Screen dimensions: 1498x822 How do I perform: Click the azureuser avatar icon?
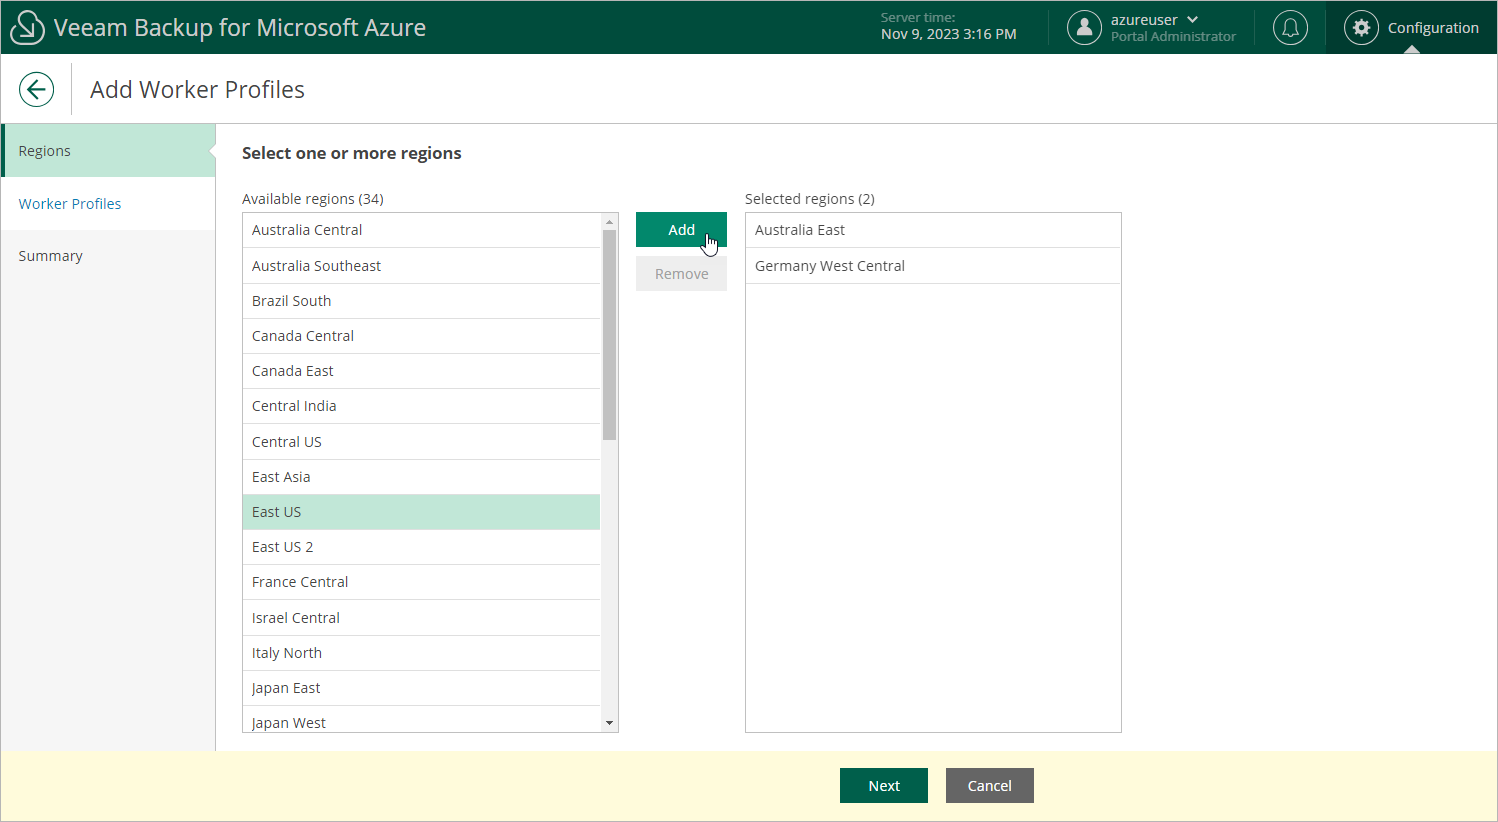point(1084,27)
